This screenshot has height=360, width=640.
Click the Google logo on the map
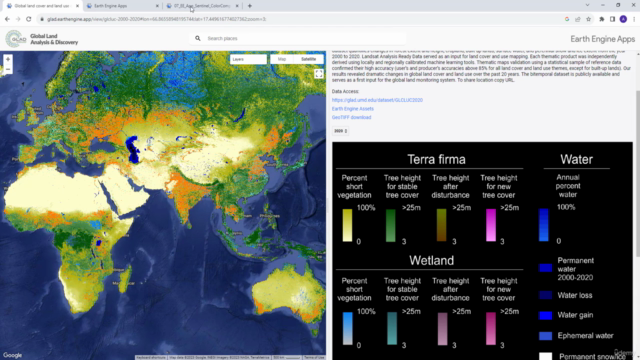tap(12, 355)
